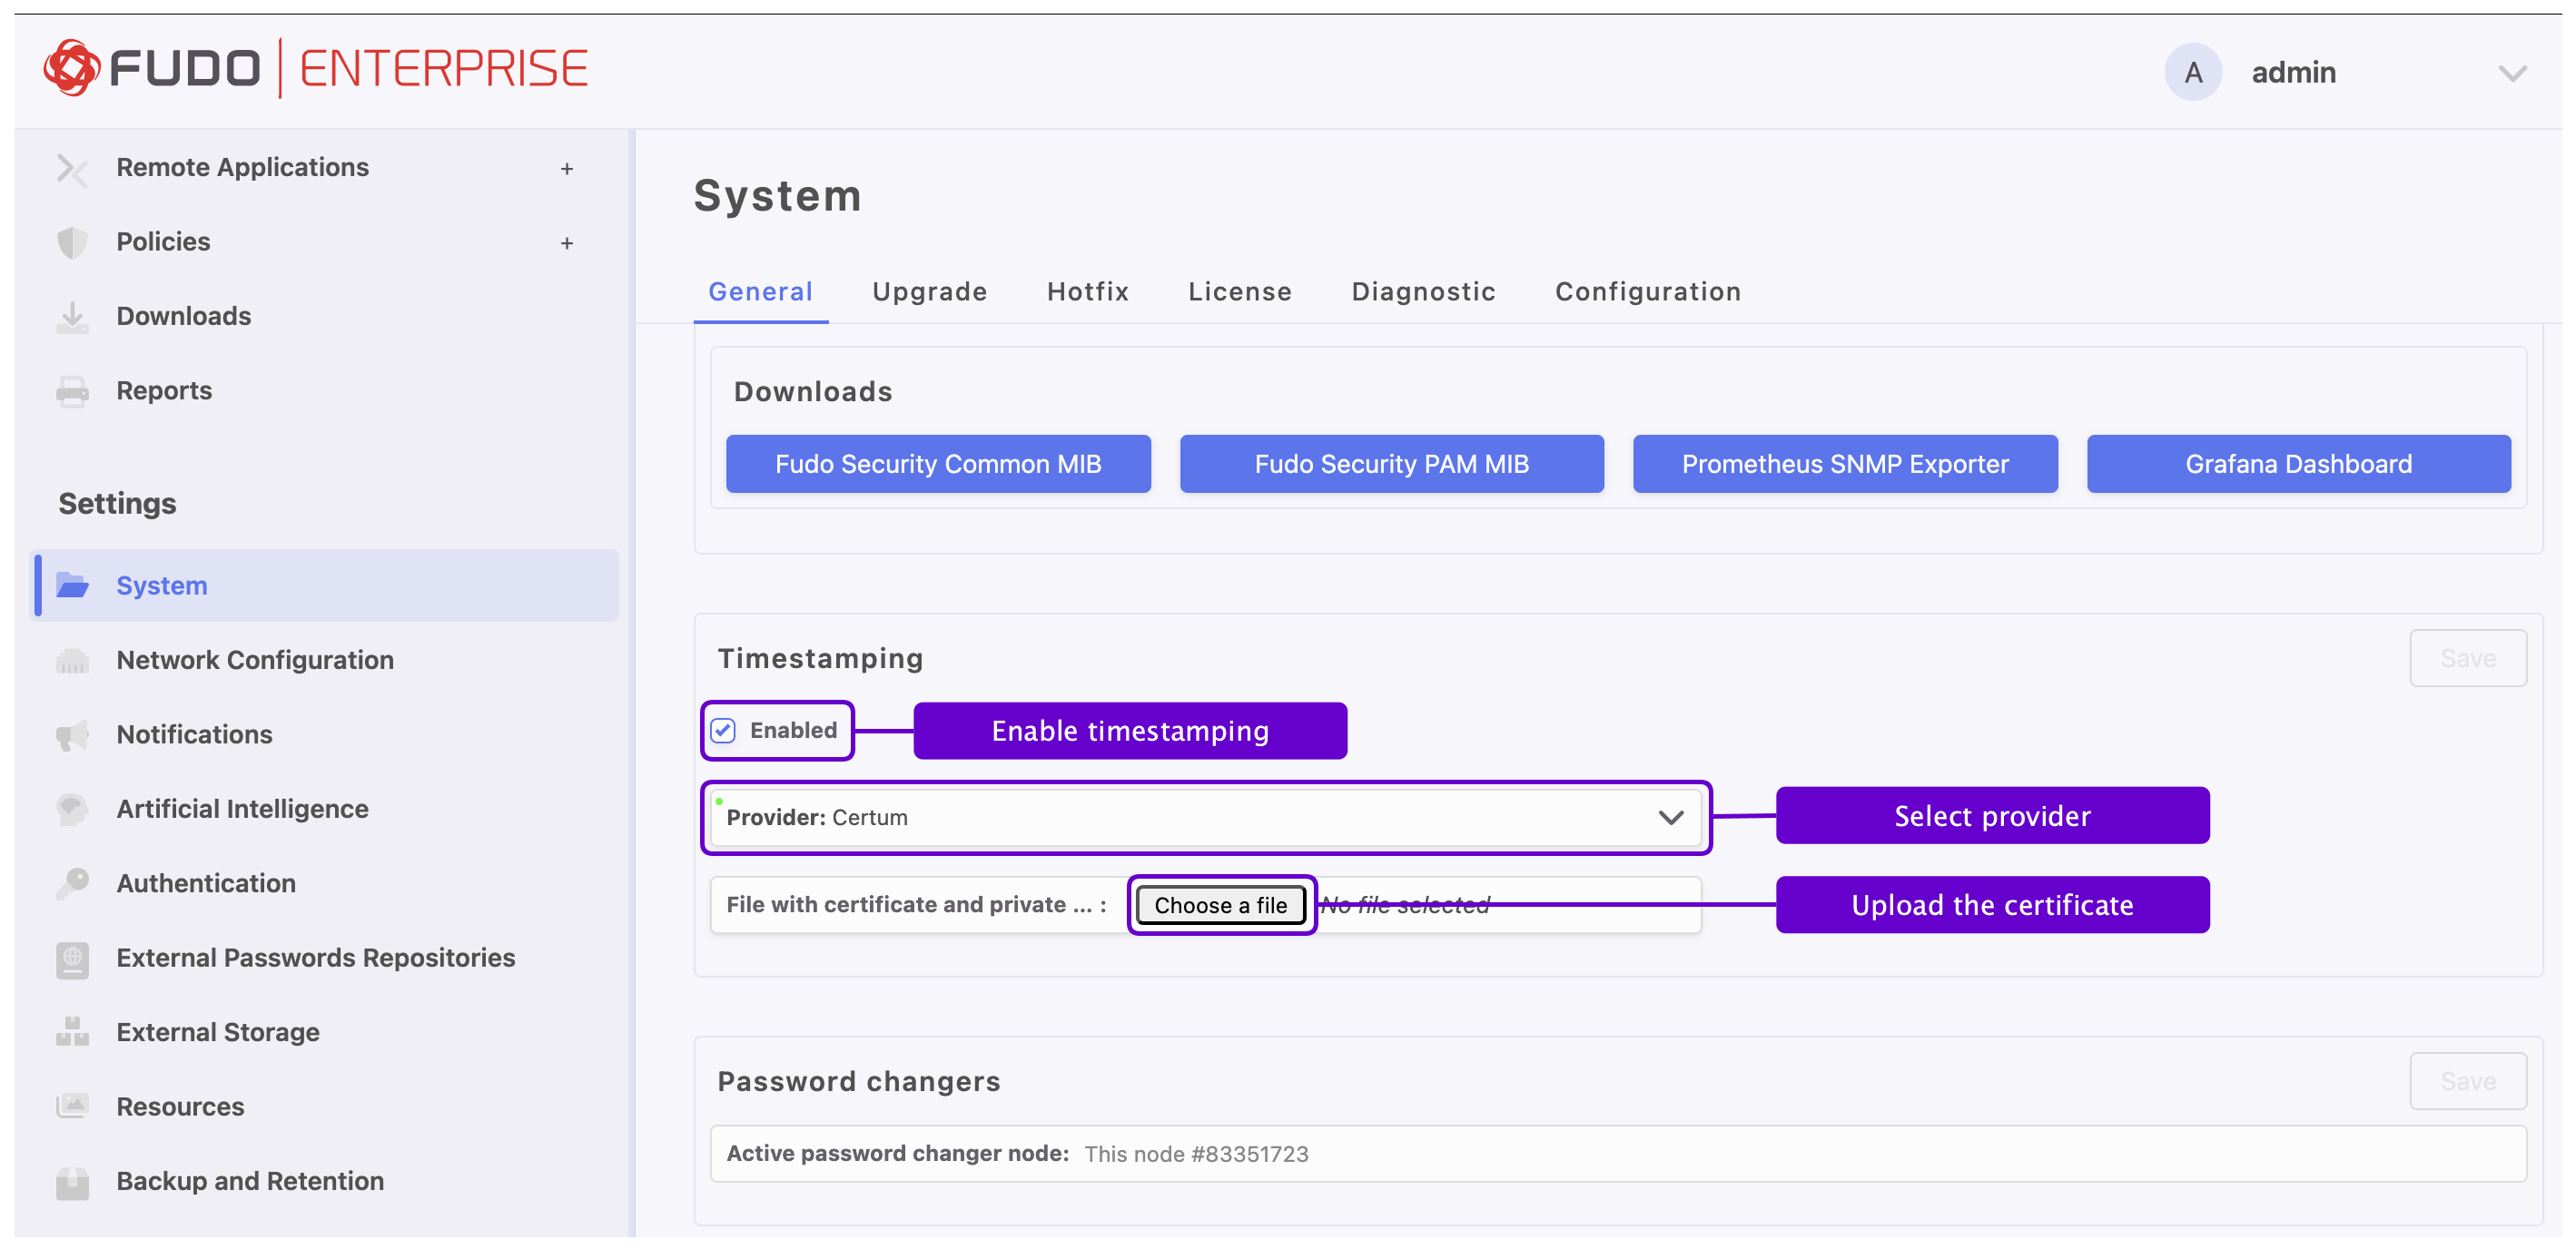Open Notifications via the megaphone icon

(72, 735)
